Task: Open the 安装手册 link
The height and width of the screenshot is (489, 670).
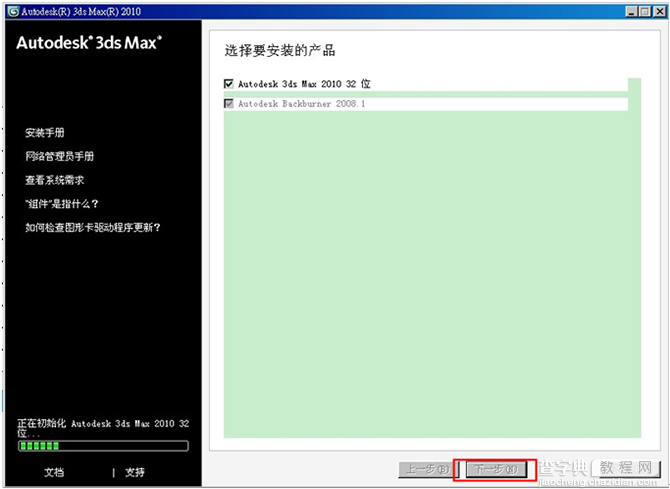Action: tap(45, 133)
